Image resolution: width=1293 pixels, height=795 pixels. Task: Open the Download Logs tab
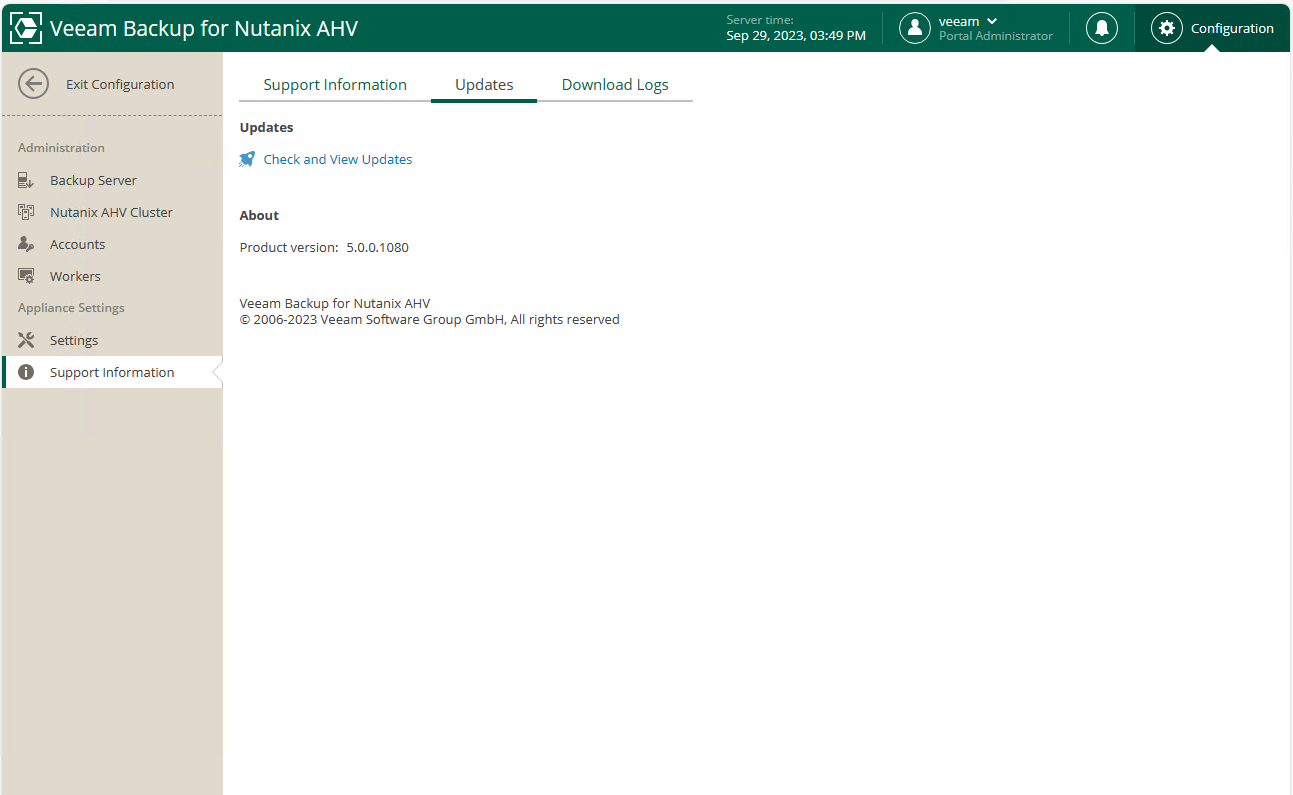(x=615, y=85)
